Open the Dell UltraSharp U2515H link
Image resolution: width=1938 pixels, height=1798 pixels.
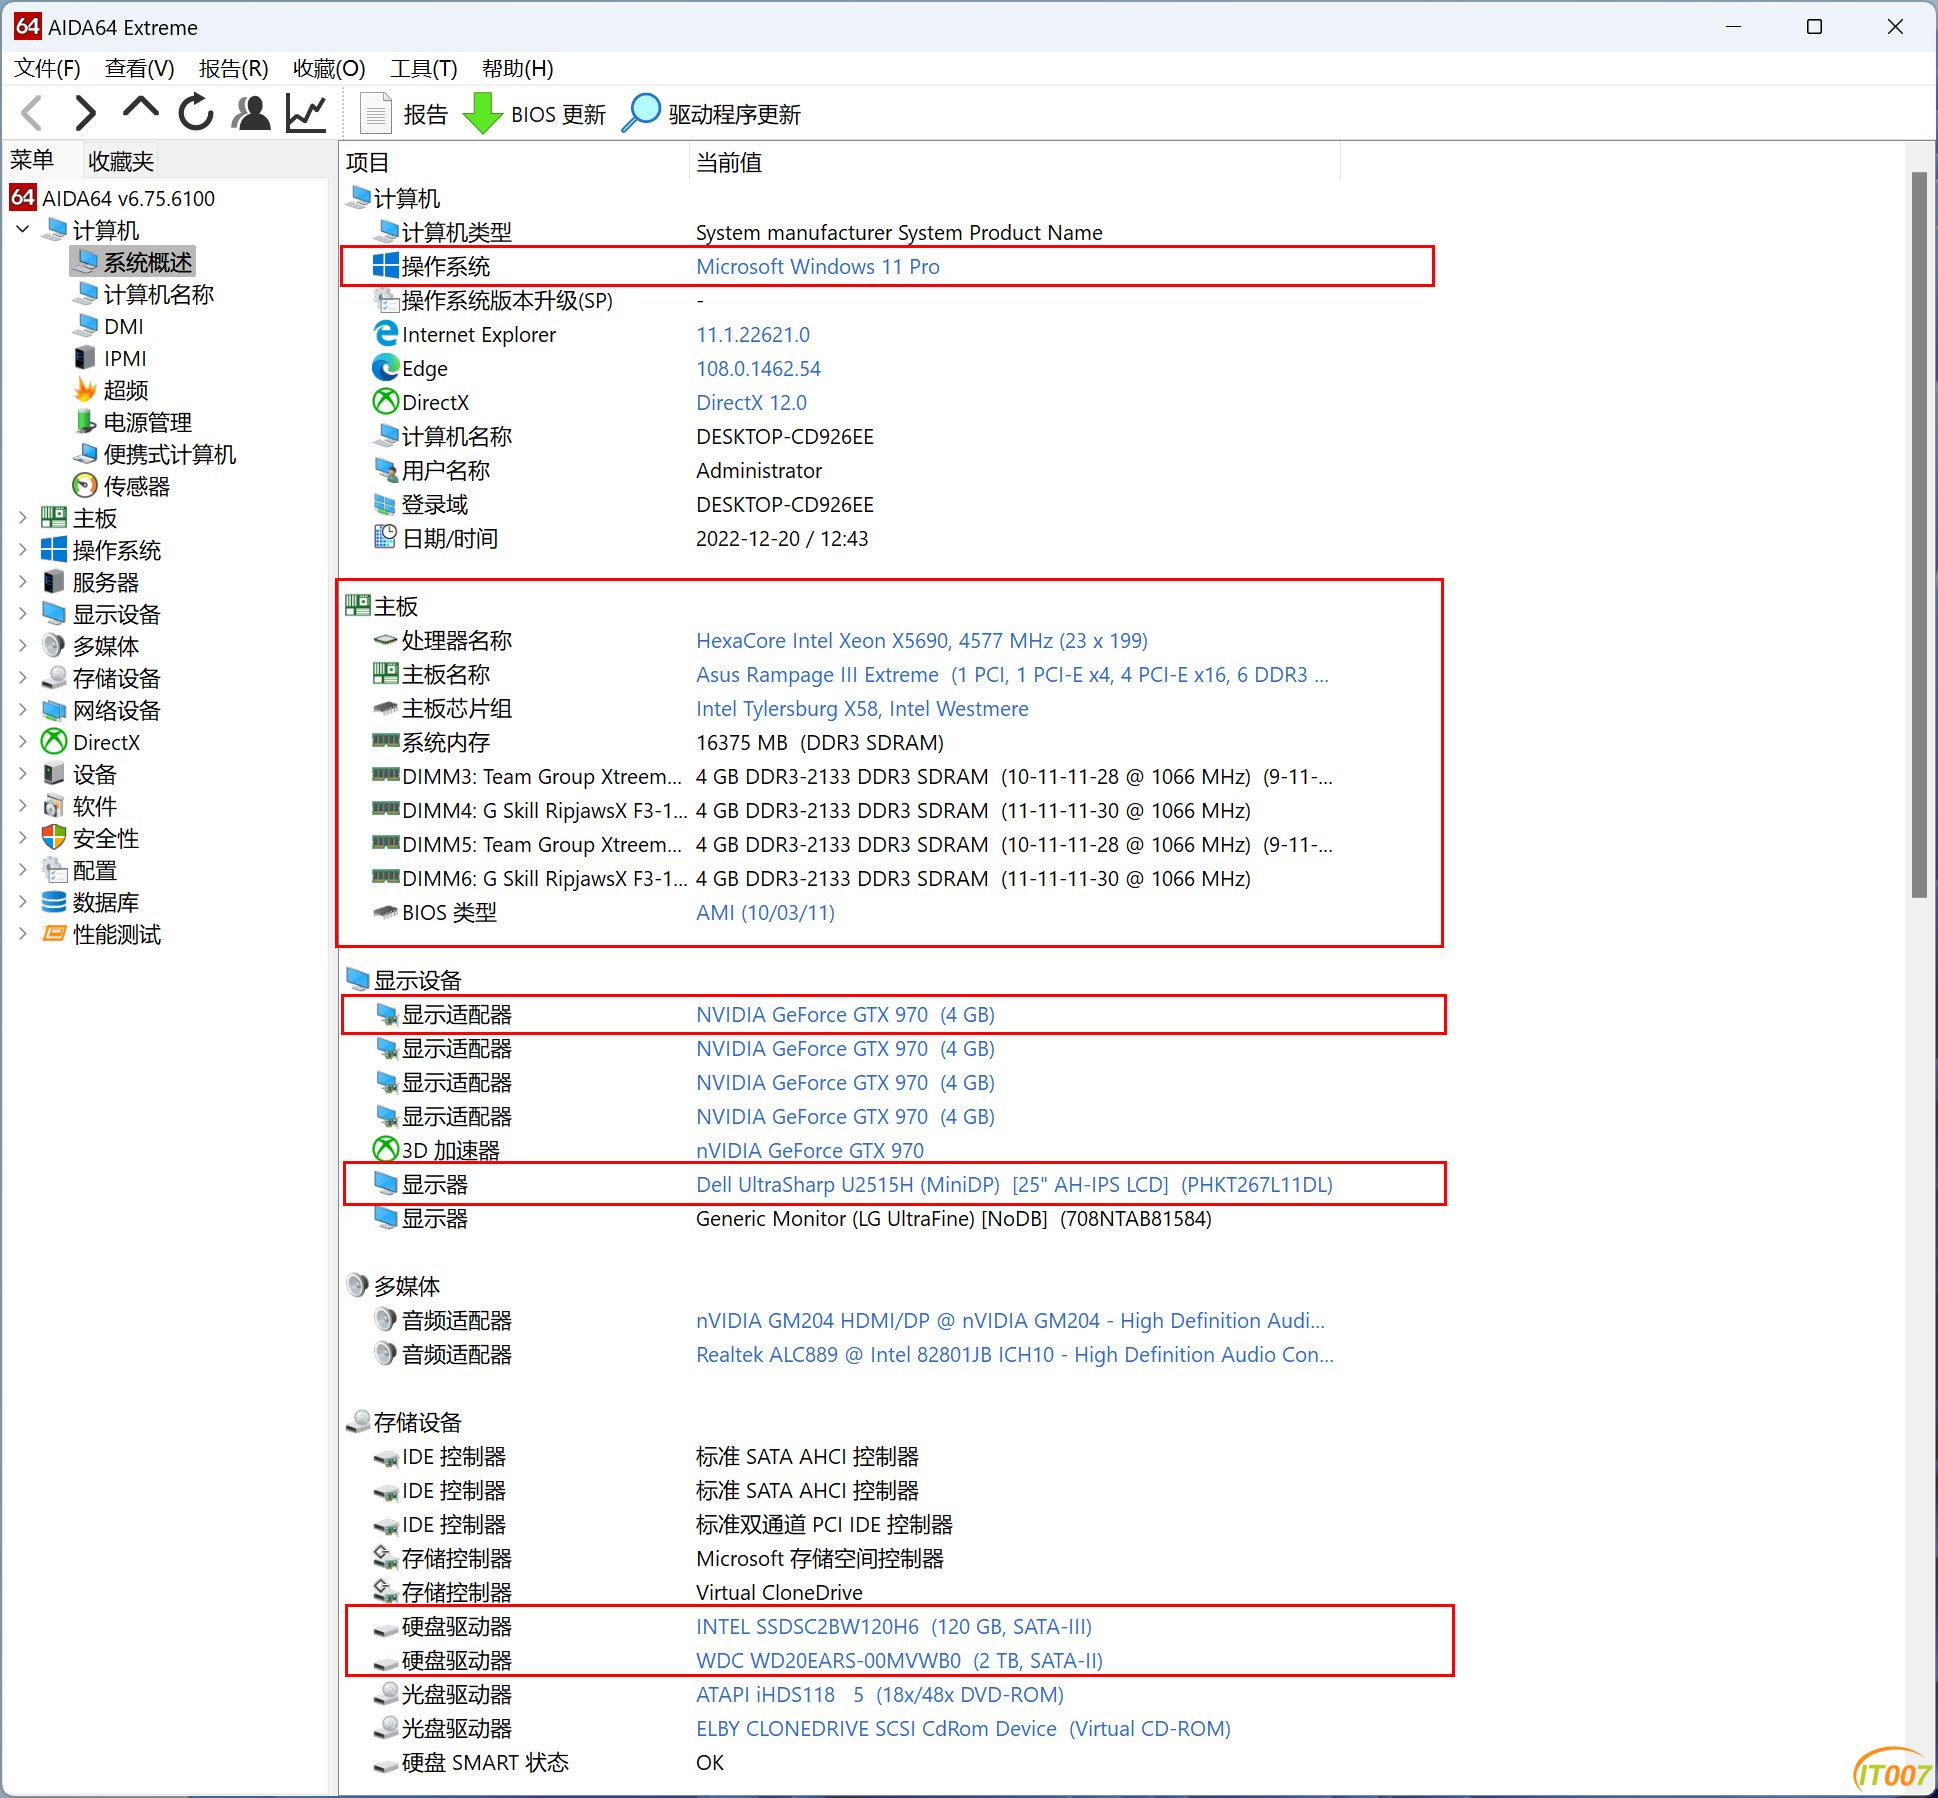(x=1014, y=1184)
